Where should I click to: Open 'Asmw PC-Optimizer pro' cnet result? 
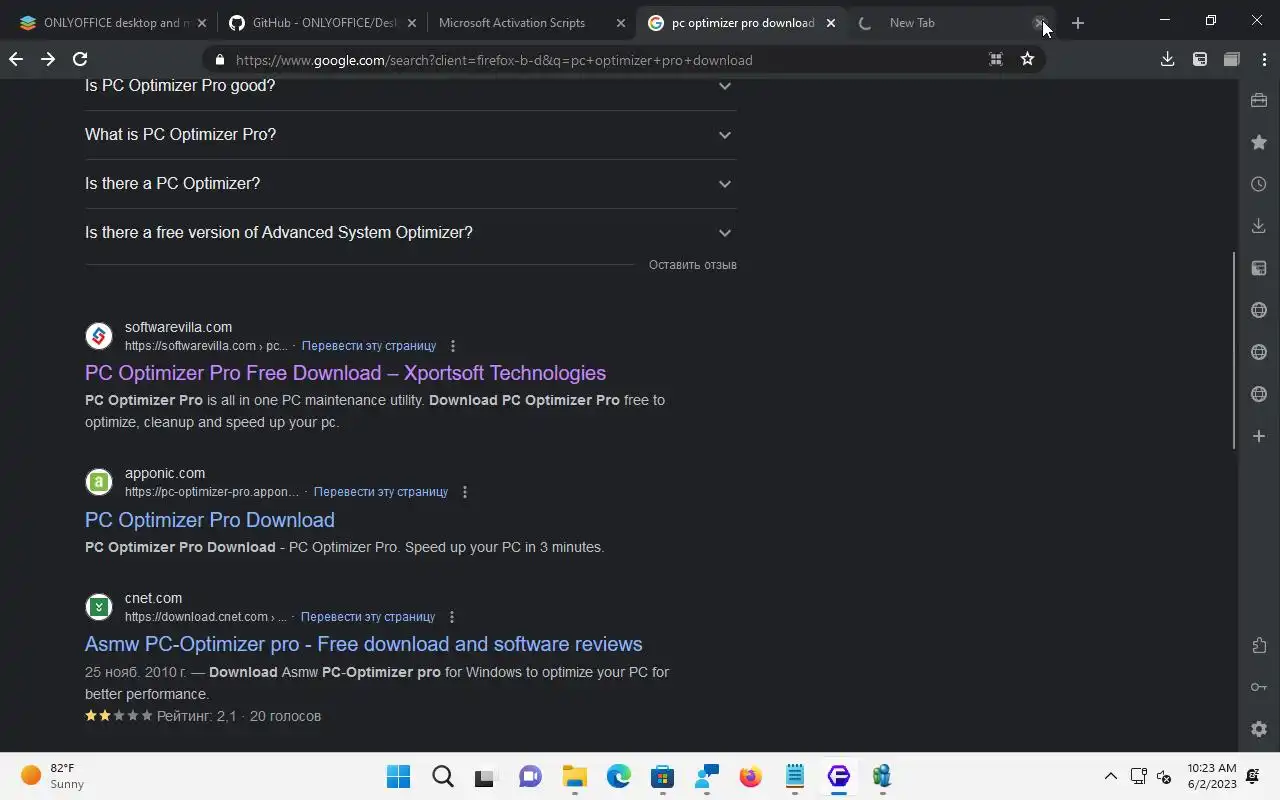pos(364,644)
